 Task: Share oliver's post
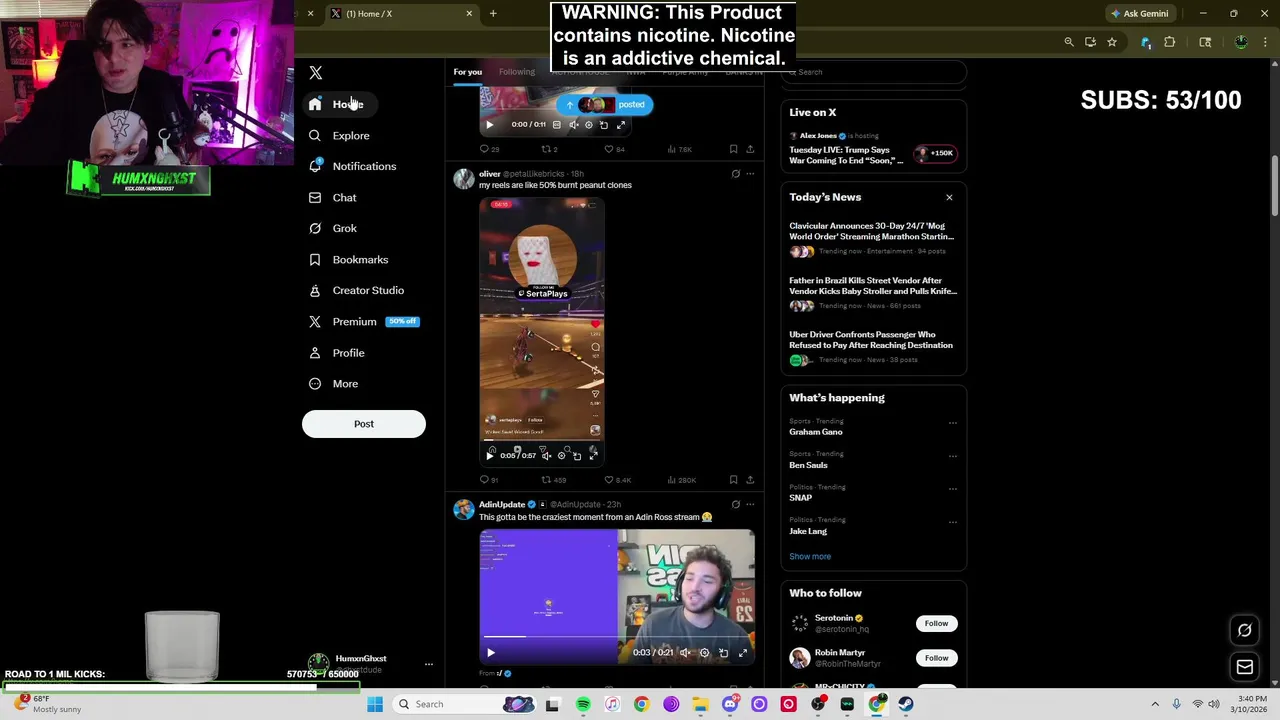click(x=750, y=480)
